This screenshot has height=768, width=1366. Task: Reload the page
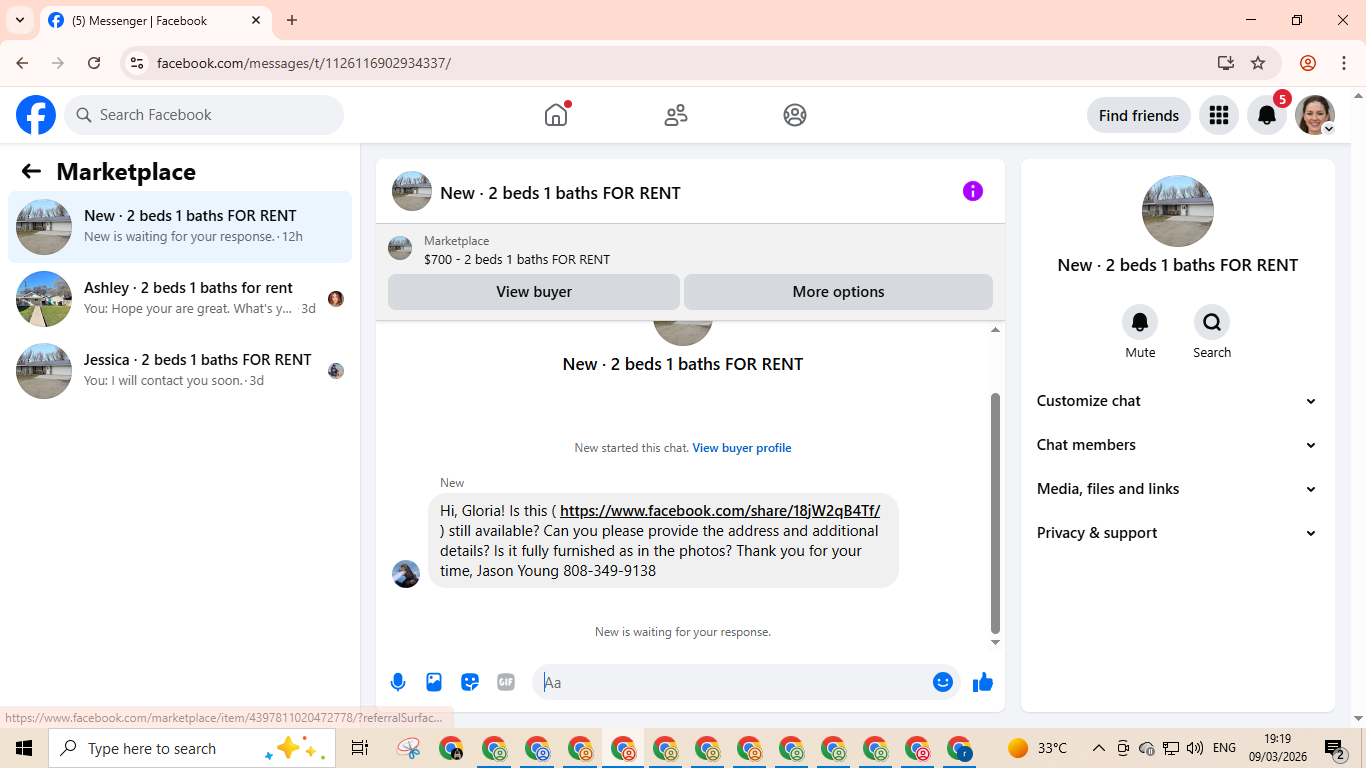94,63
